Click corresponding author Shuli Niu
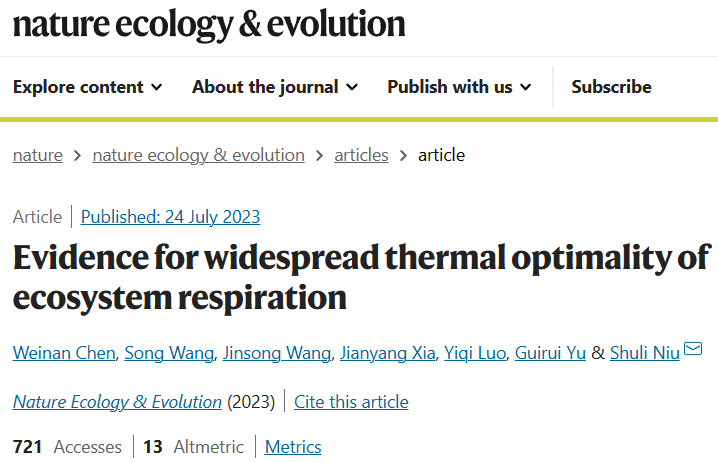 coord(644,352)
